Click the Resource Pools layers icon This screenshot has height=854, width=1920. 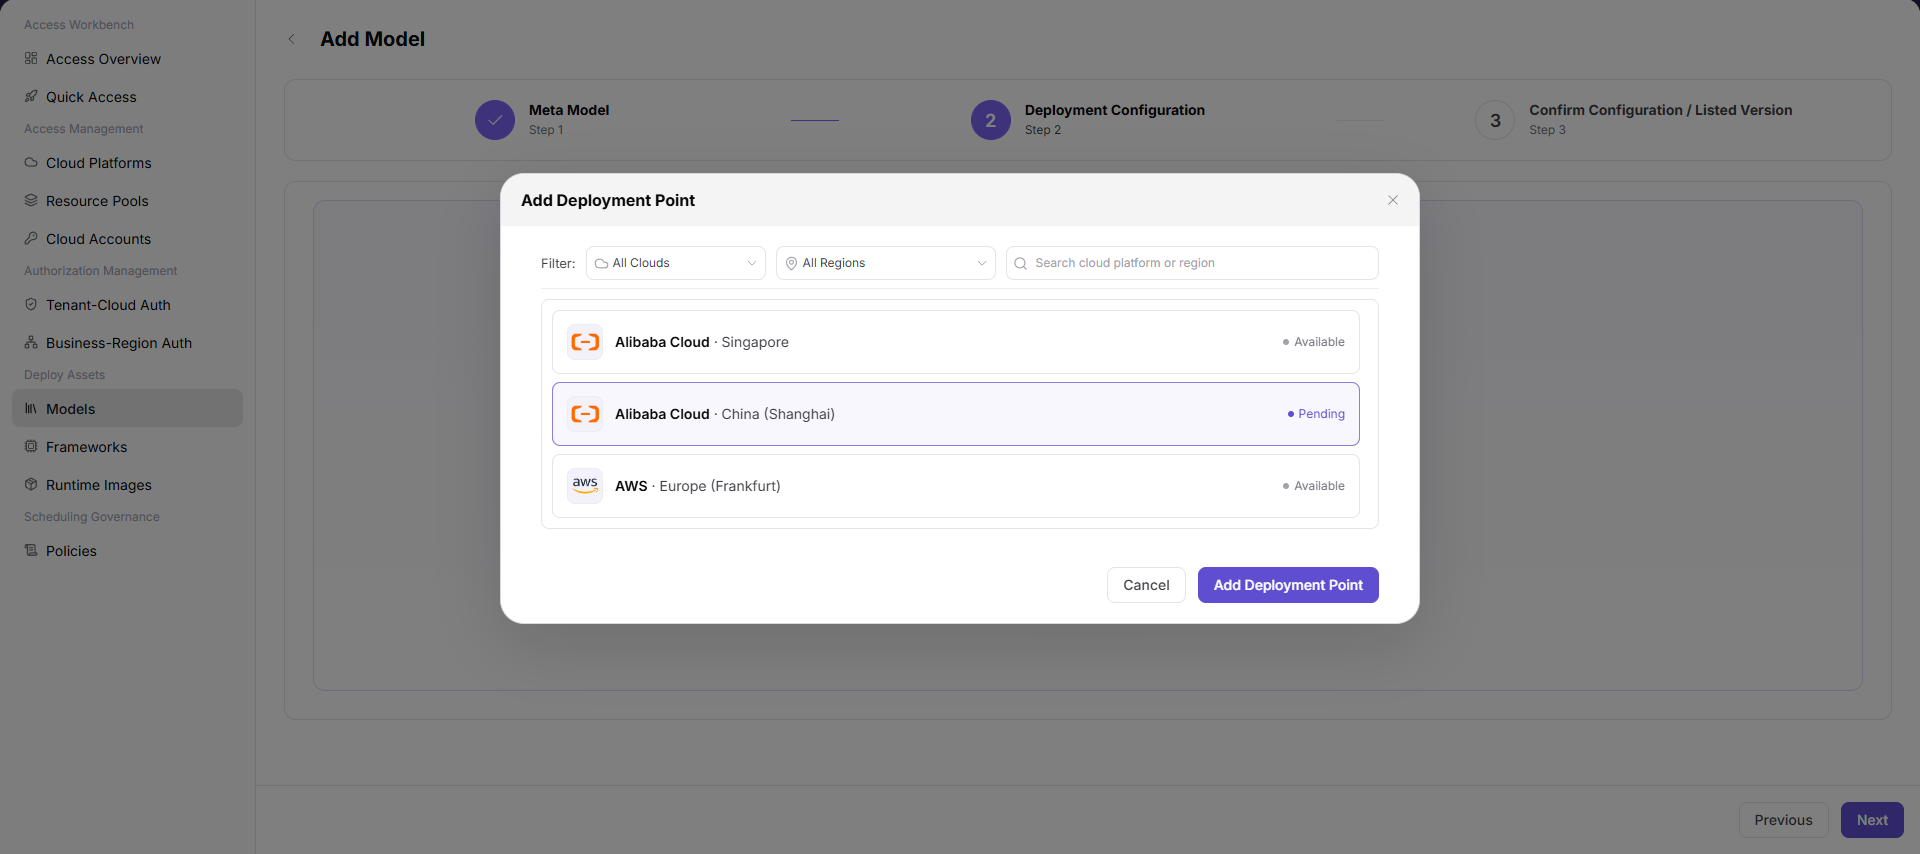point(31,200)
